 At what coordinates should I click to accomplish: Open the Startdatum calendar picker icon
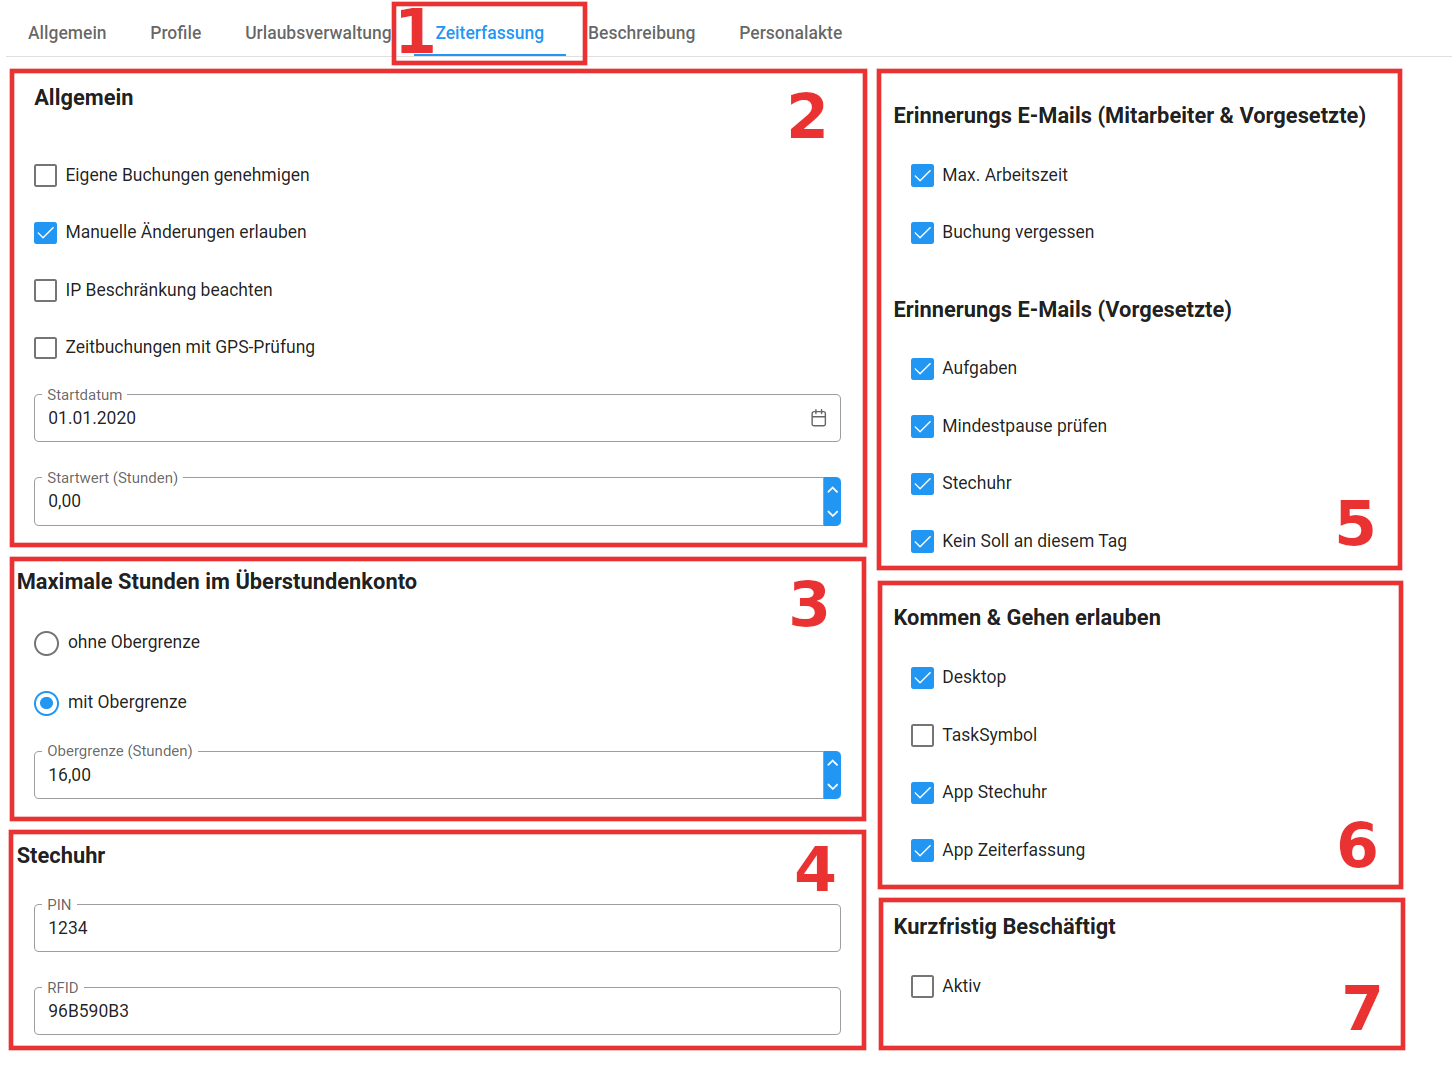coord(818,418)
